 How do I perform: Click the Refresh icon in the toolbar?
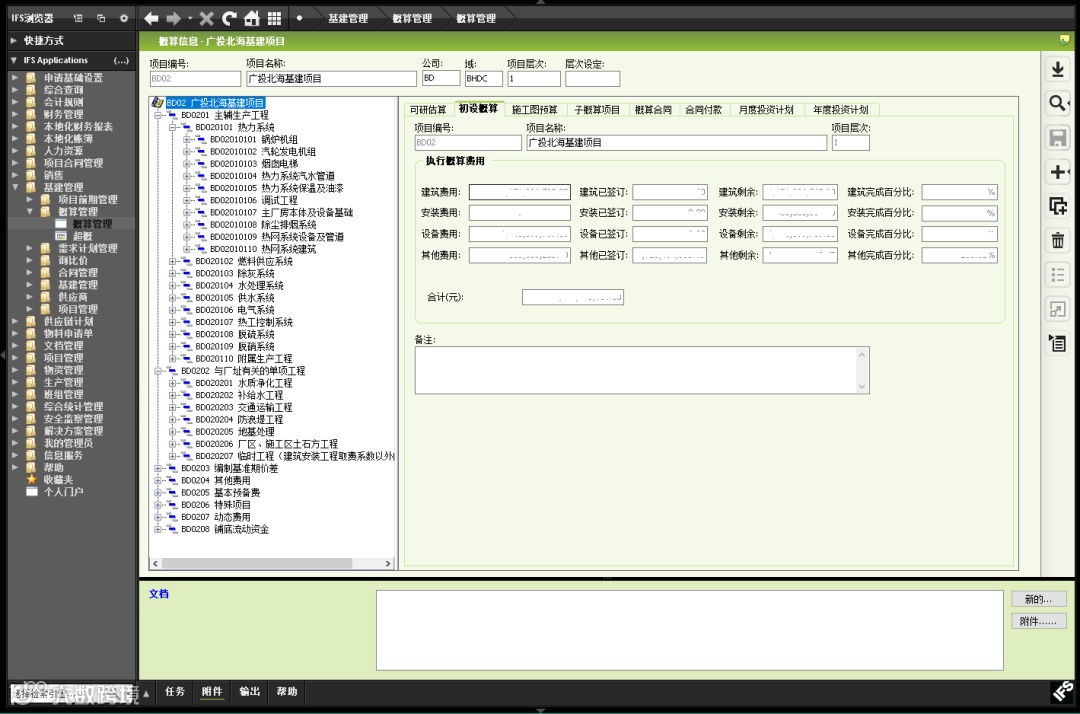tap(229, 18)
